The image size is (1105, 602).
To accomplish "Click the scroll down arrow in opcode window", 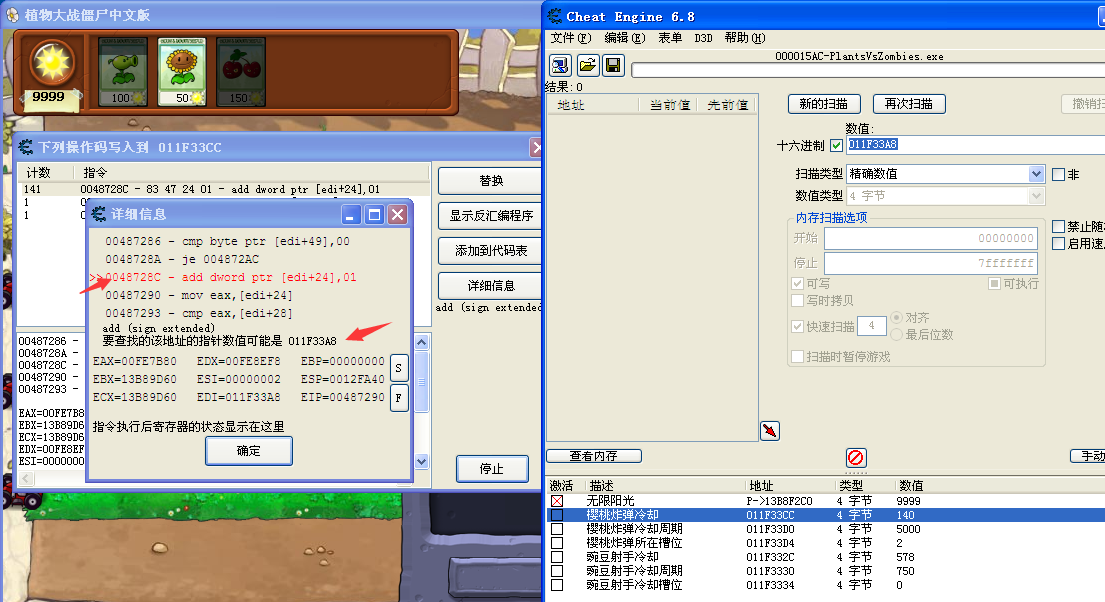I will [421, 462].
